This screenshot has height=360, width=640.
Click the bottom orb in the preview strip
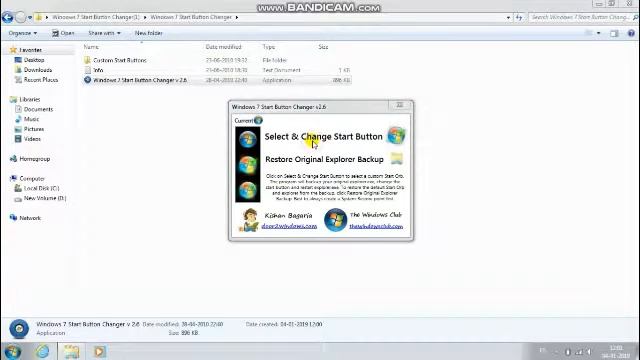pyautogui.click(x=248, y=190)
